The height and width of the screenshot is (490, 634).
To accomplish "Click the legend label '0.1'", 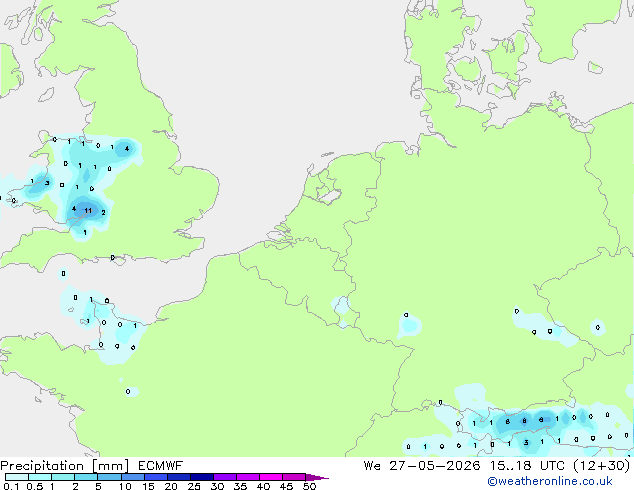I will coord(11,486).
